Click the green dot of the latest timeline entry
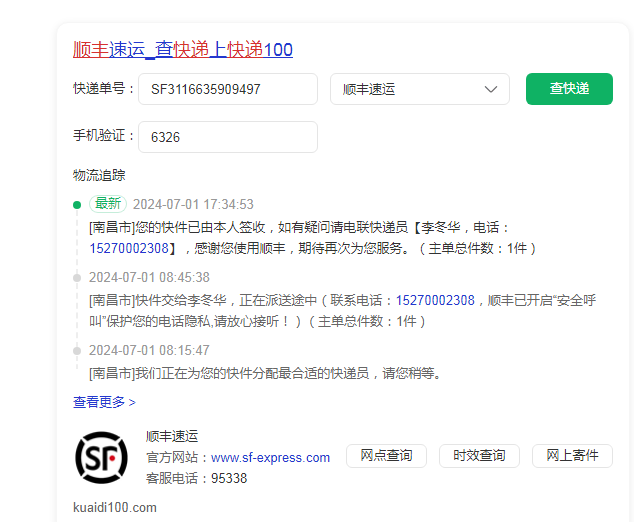 (x=77, y=205)
